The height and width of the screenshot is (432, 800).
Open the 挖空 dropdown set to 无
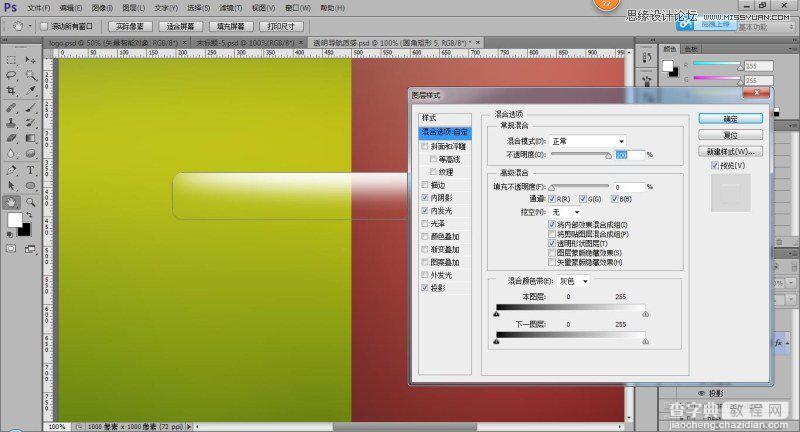click(565, 212)
